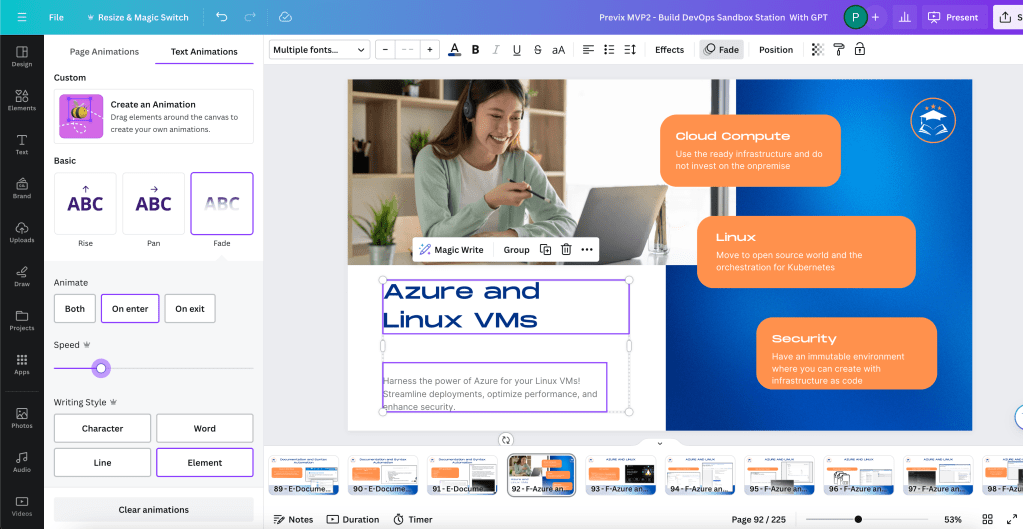The width and height of the screenshot is (1023, 529).
Task: Set animate to On exit
Action: click(190, 309)
